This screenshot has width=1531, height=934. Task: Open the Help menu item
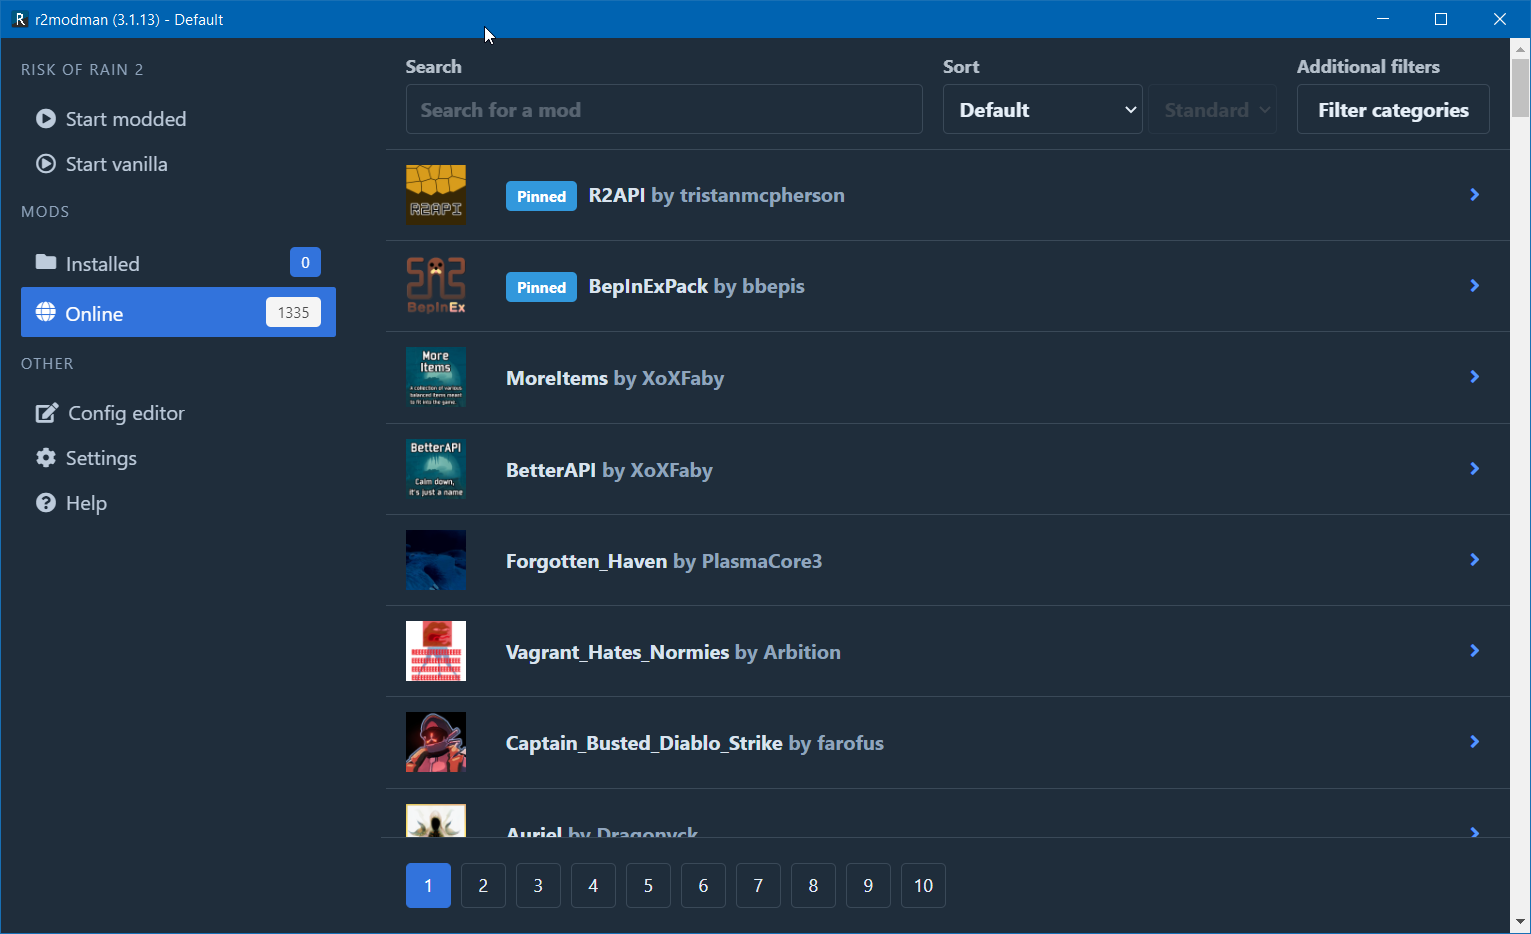point(178,503)
